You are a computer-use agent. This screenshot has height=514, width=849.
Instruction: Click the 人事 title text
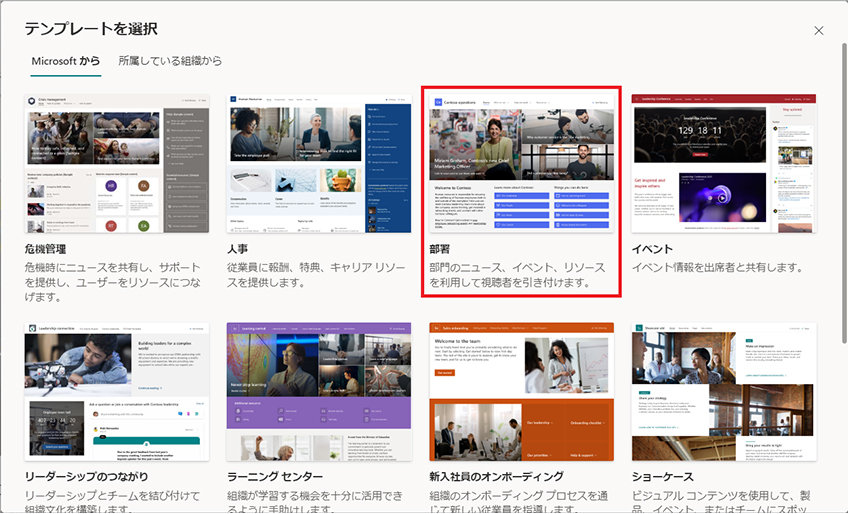[x=237, y=249]
